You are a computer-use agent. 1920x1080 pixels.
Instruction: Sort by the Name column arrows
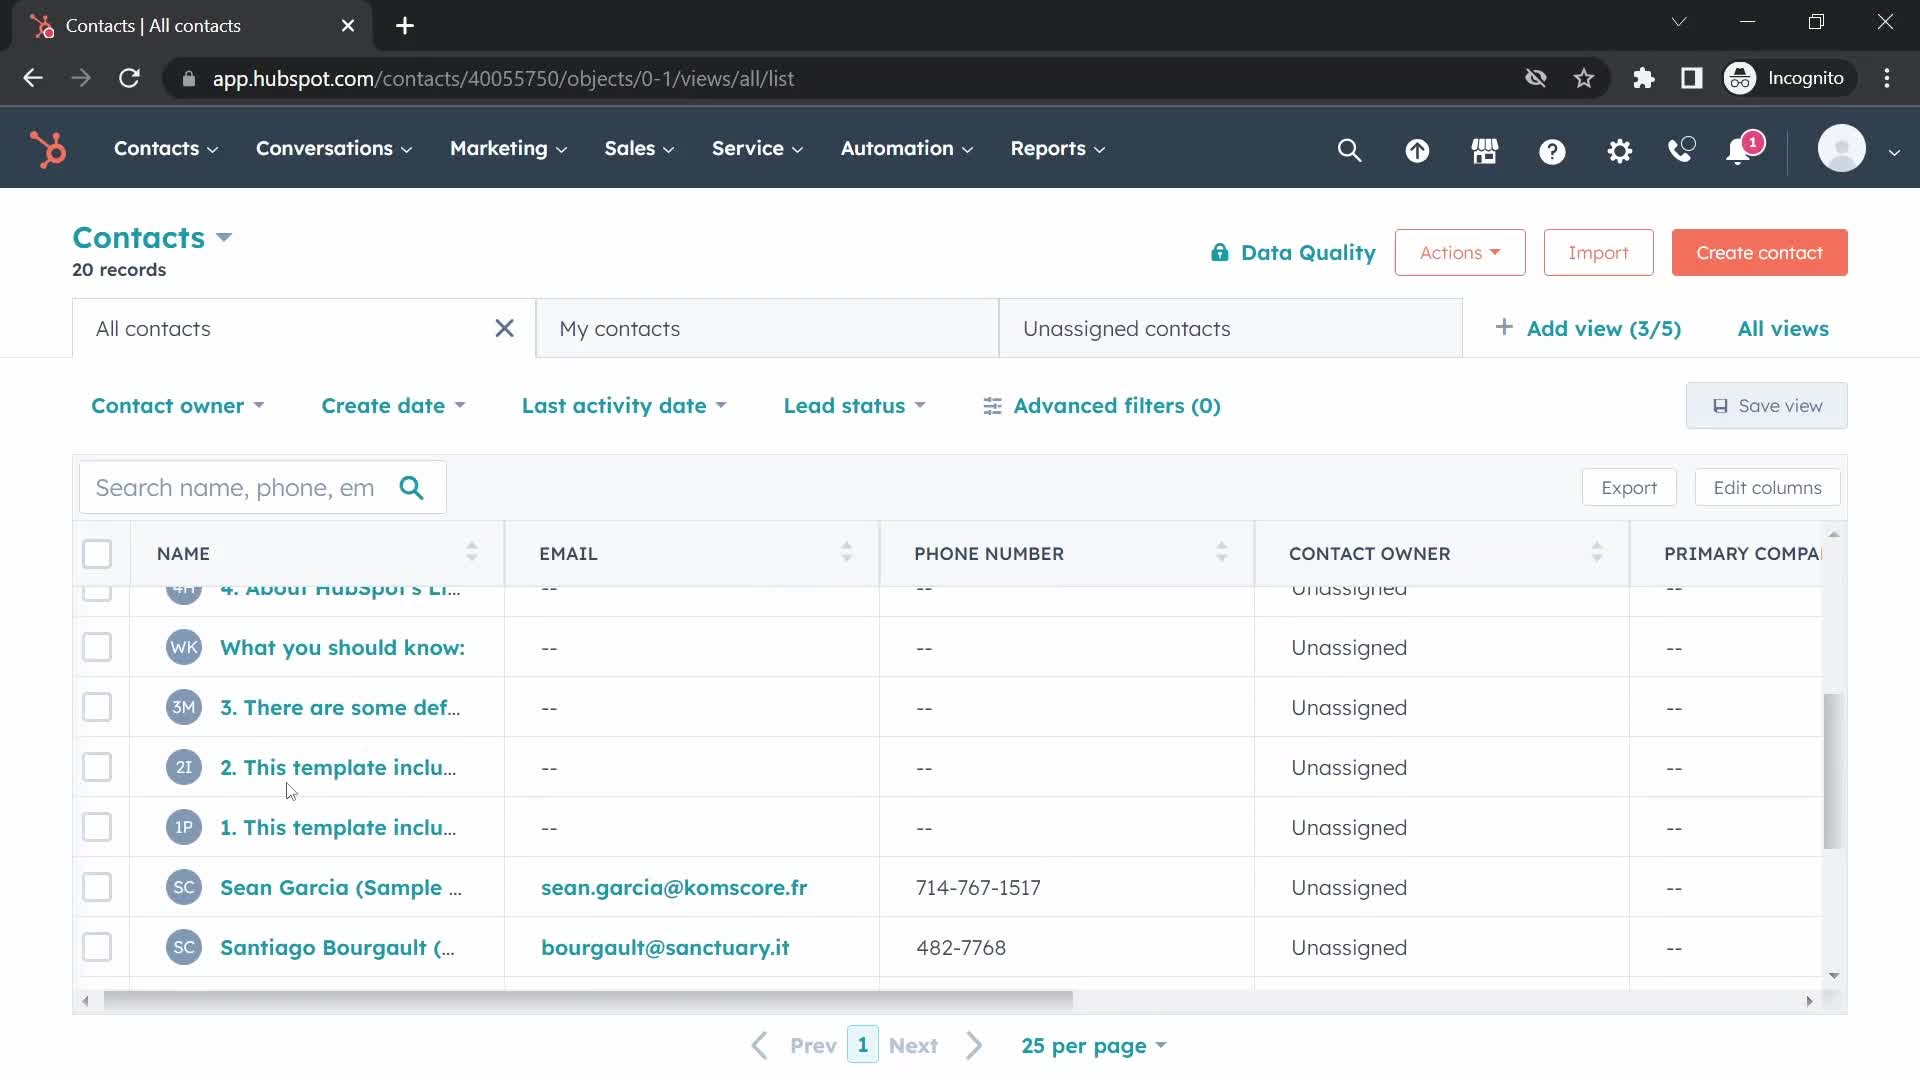tap(471, 552)
